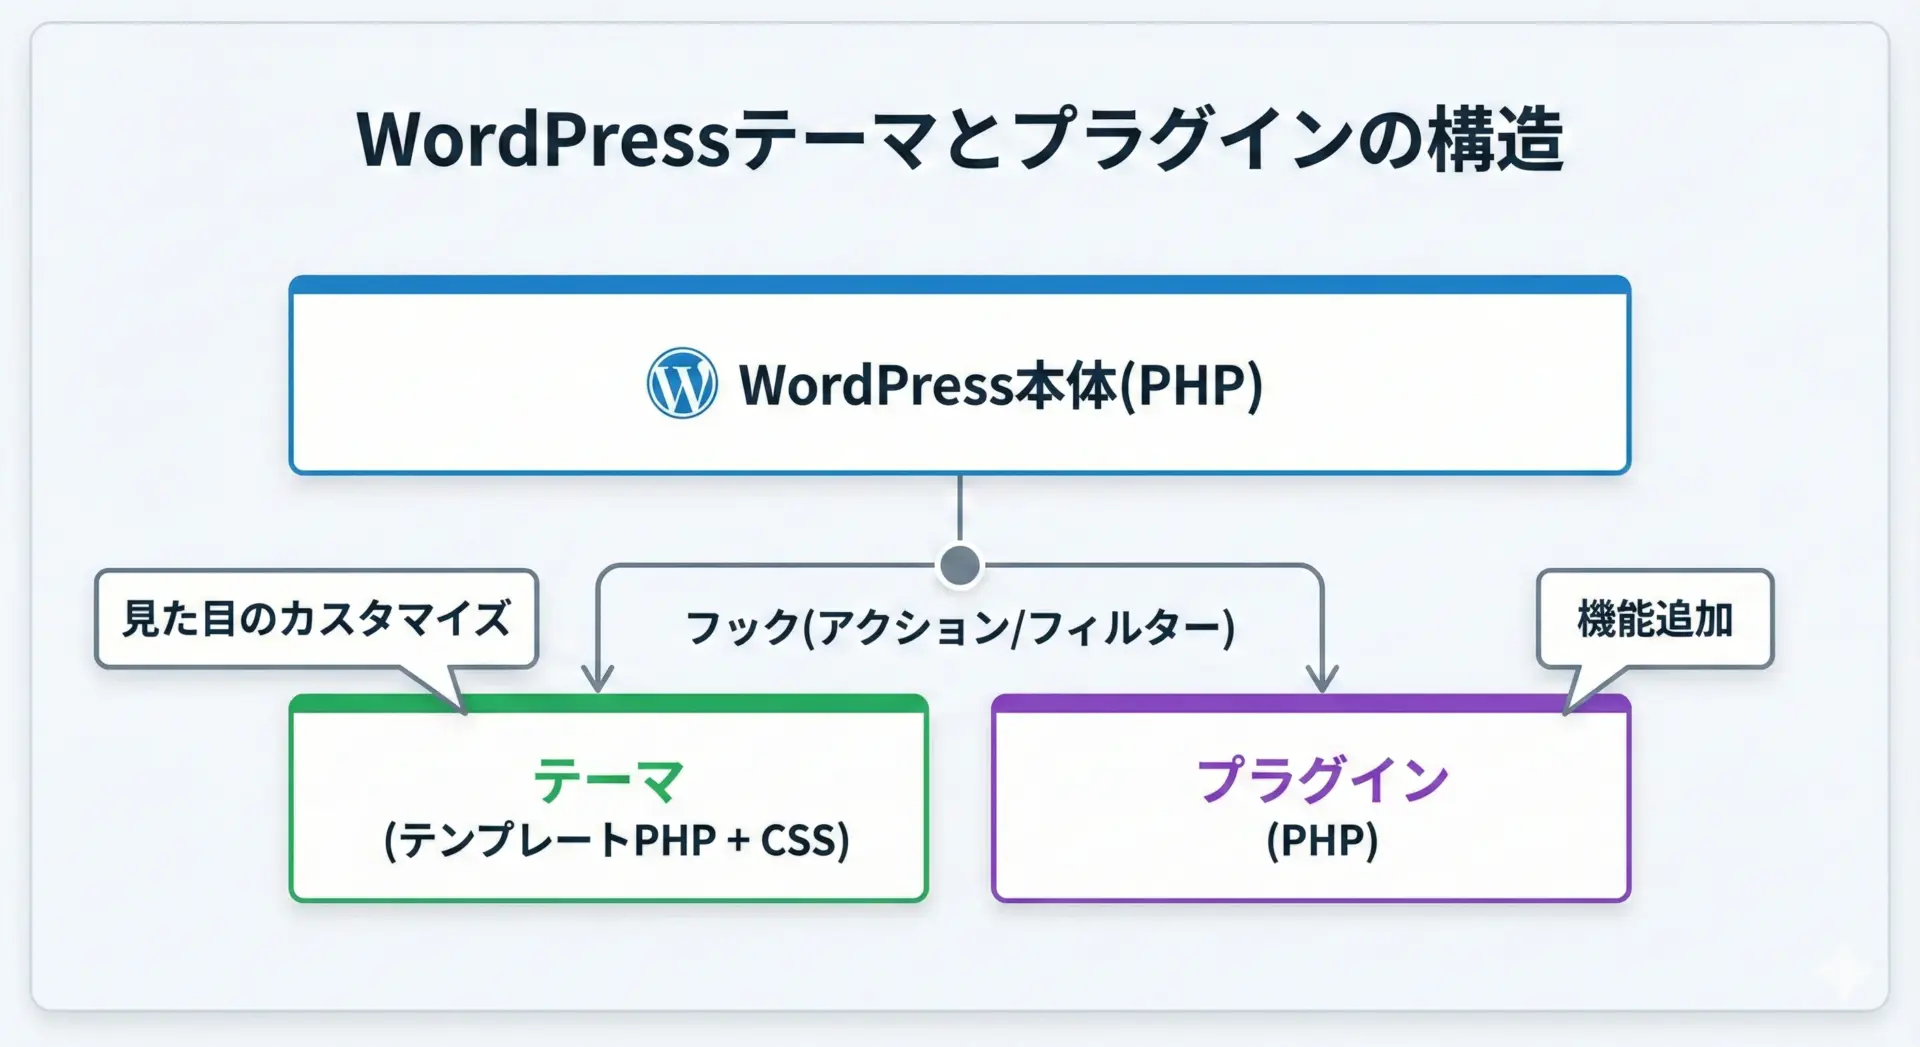Click the (PHP) subtitle under プラグイン
This screenshot has height=1047, width=1920.
[x=1322, y=840]
